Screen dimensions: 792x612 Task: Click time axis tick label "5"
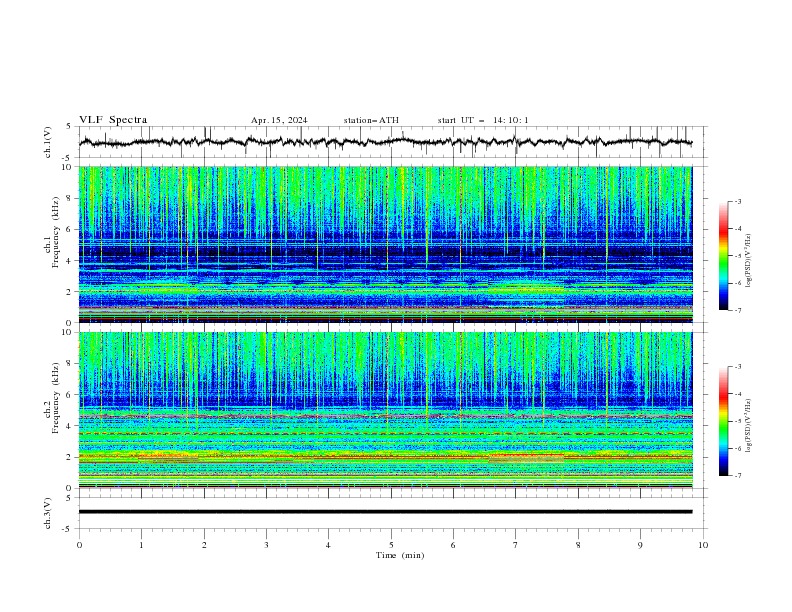(x=391, y=545)
